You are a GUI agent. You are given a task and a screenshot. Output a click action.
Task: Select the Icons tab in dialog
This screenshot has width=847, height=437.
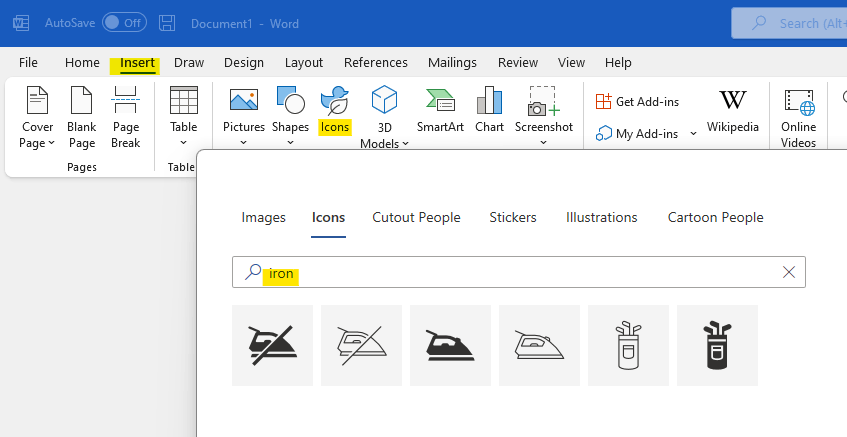[328, 218]
